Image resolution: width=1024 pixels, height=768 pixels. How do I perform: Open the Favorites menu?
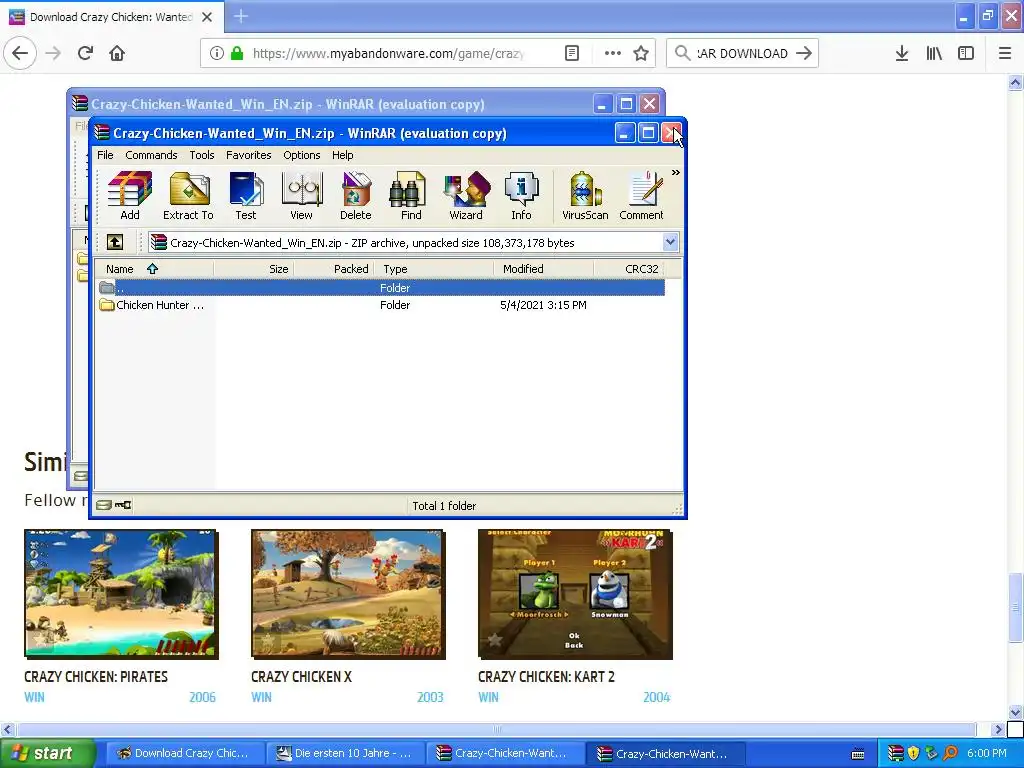248,155
